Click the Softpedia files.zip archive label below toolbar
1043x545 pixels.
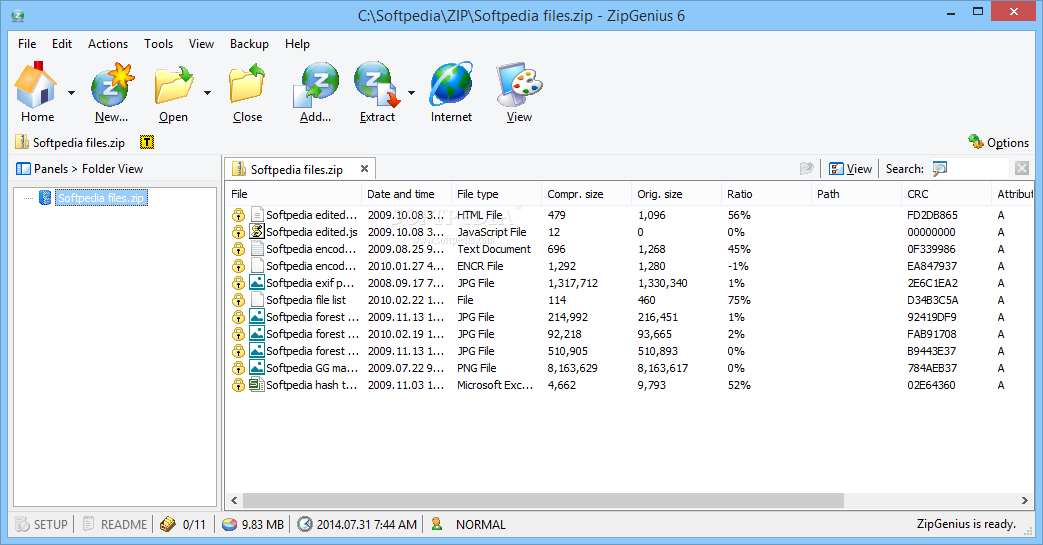click(x=71, y=142)
